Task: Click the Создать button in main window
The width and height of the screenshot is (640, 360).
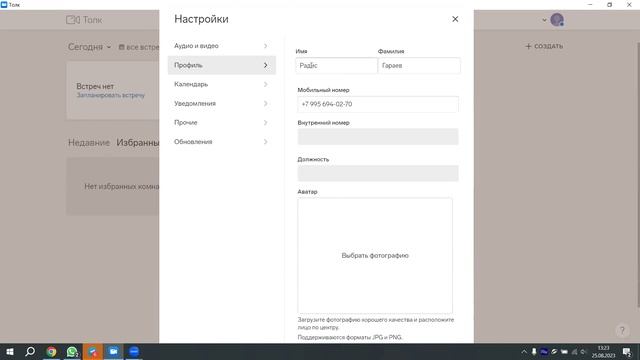Action: (544, 46)
